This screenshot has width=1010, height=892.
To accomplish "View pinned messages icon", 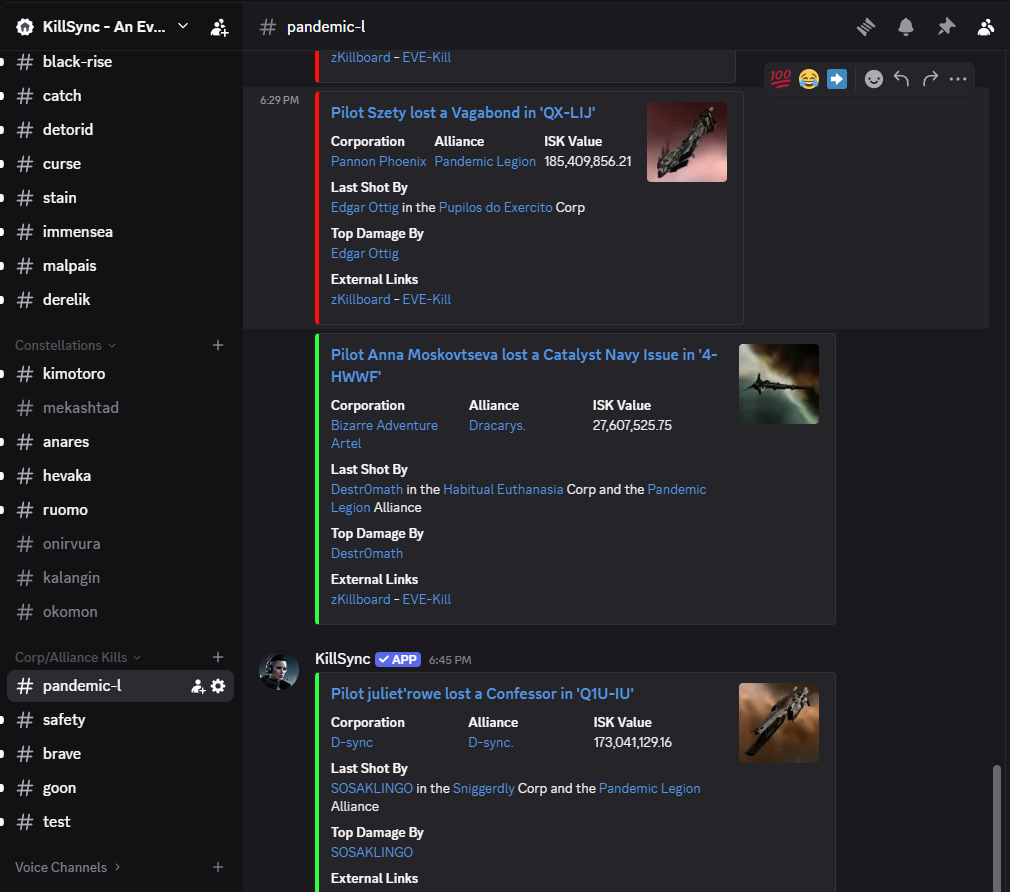I will coord(946,27).
